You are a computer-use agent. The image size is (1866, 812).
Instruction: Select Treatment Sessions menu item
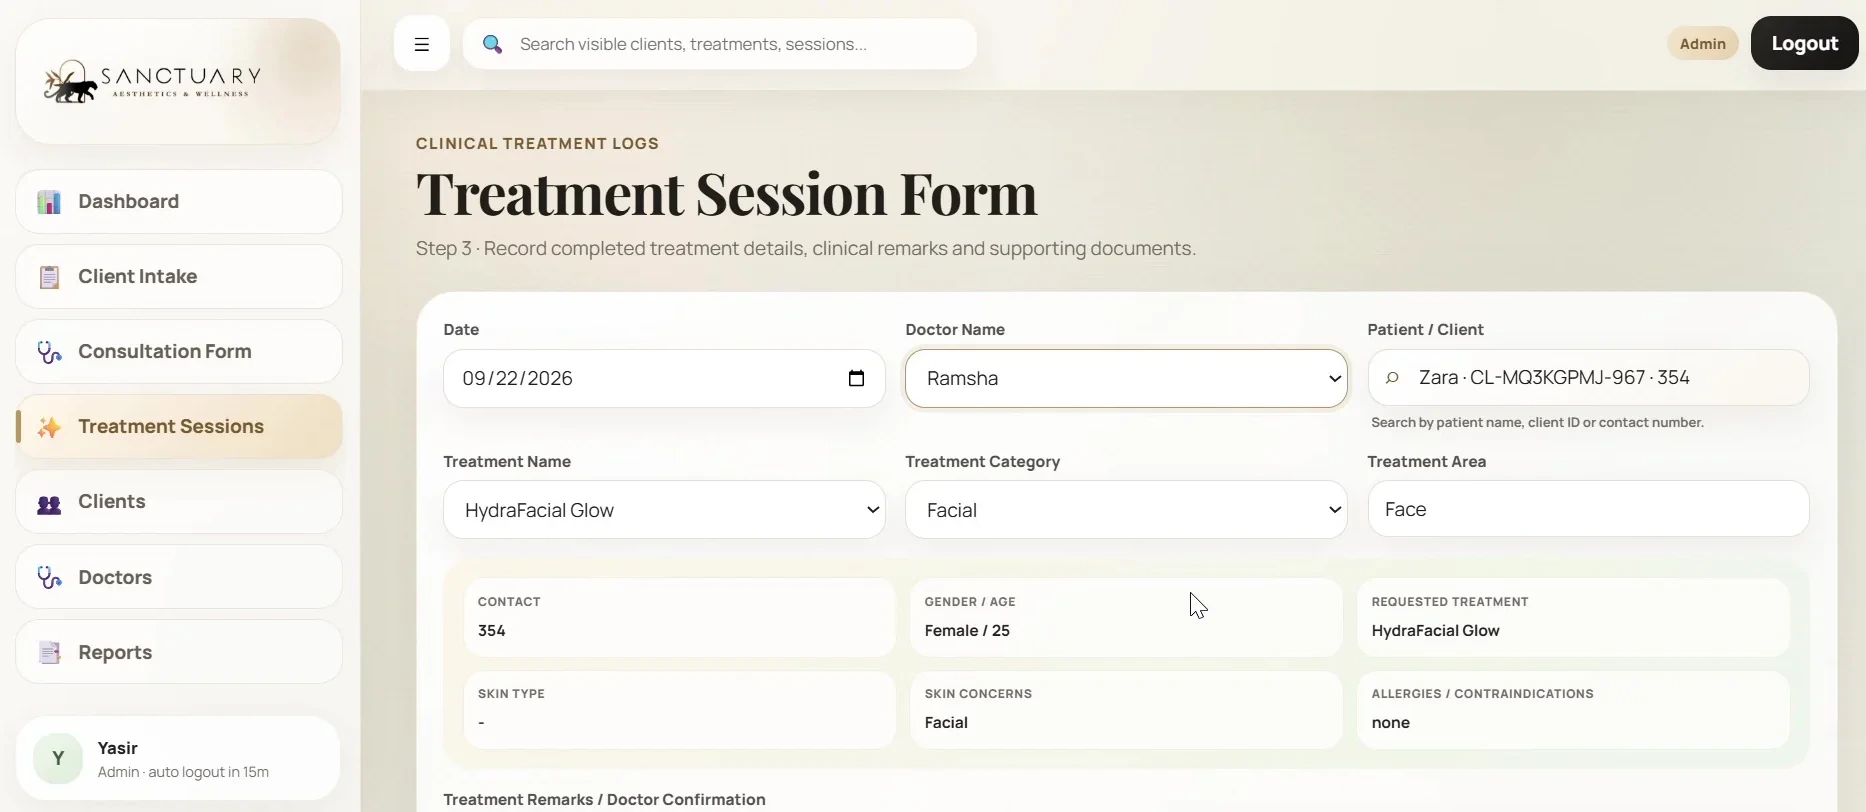coord(179,427)
